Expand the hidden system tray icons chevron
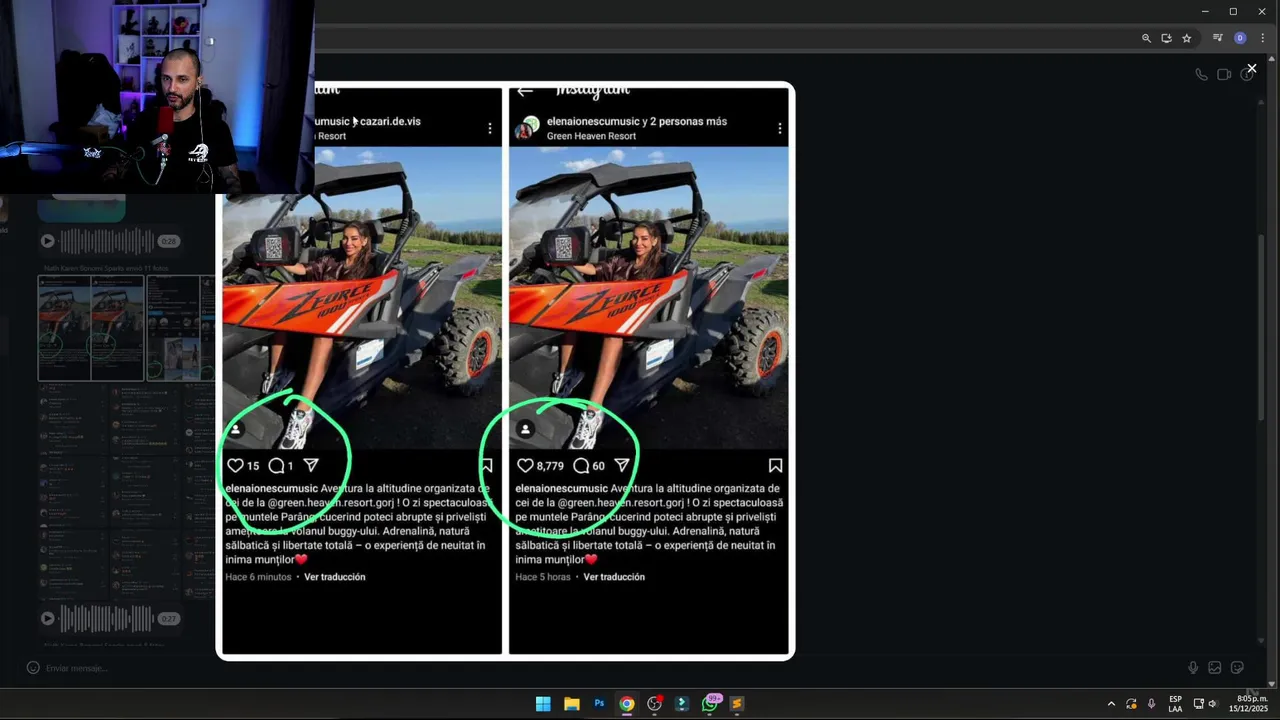 tap(1111, 704)
